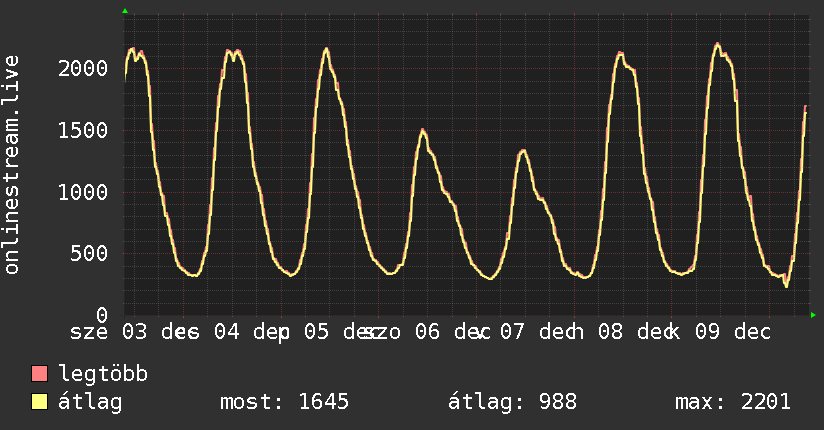Click the 08 dec date label
The width and height of the screenshot is (824, 430).
point(638,332)
